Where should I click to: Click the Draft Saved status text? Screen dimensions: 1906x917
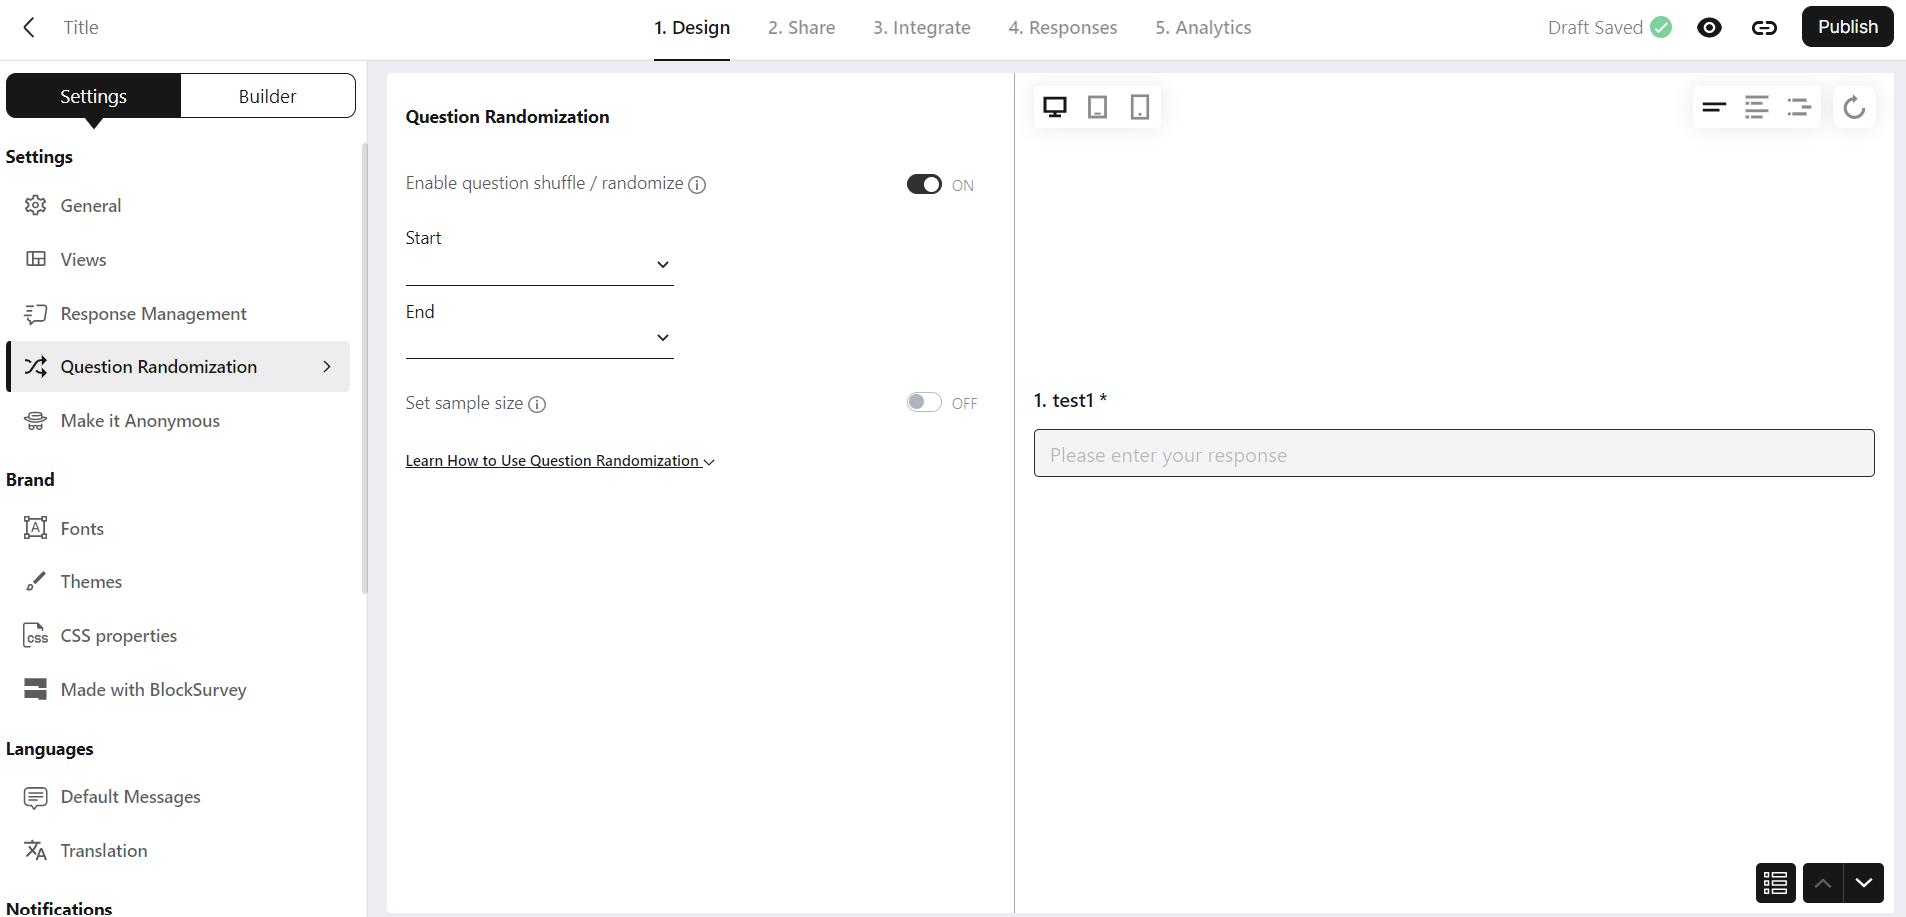click(x=1595, y=27)
